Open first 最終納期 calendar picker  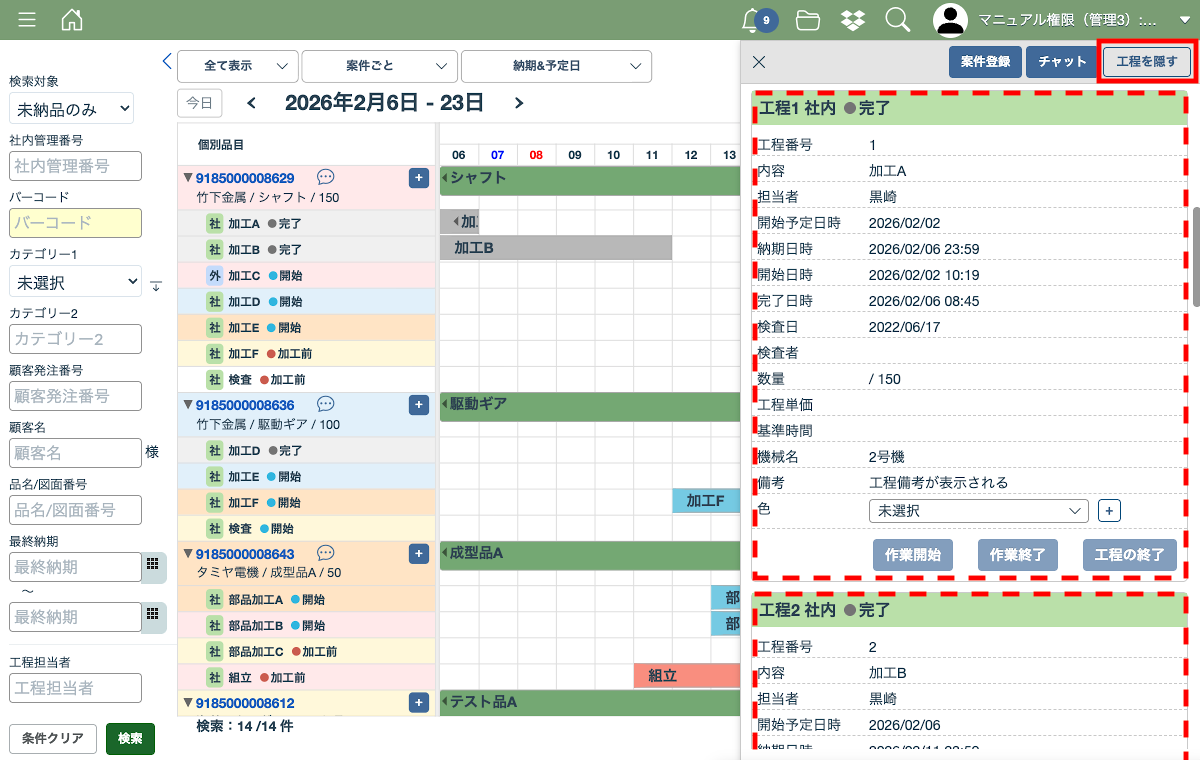click(x=153, y=567)
